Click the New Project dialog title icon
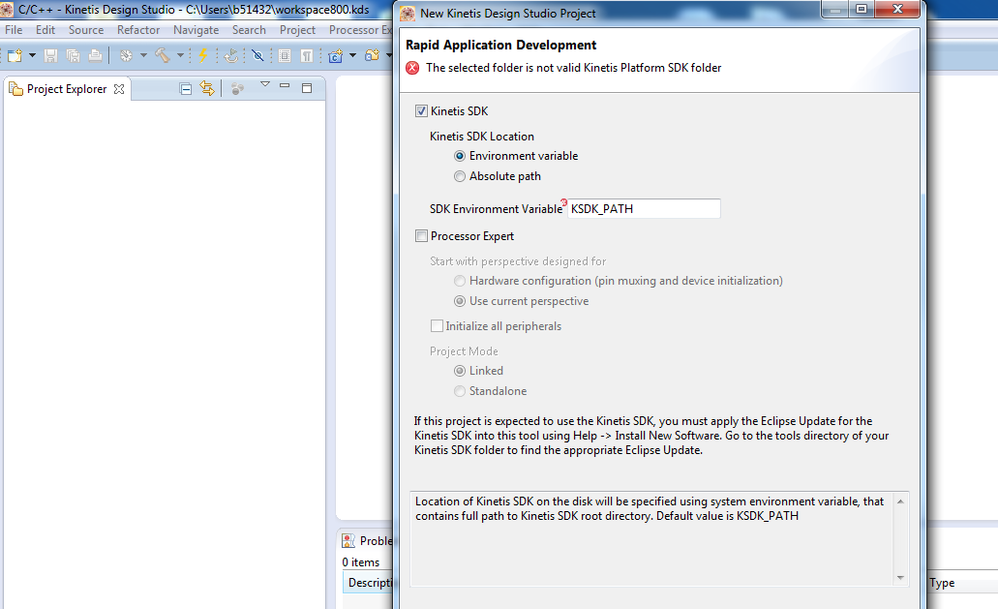This screenshot has height=609, width=998. (407, 13)
